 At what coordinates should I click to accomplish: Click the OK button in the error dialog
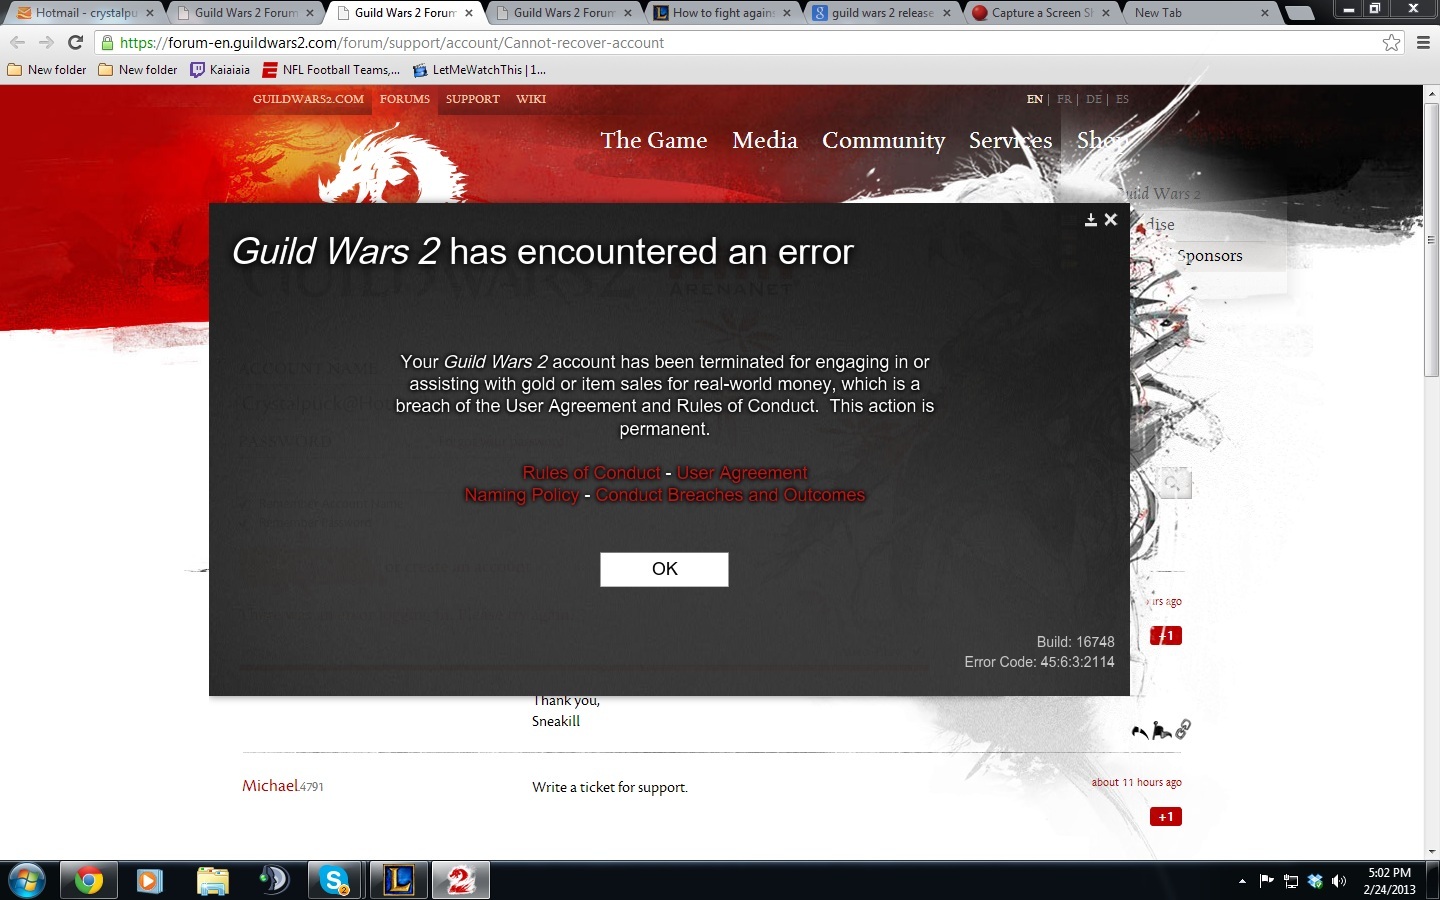pos(664,569)
